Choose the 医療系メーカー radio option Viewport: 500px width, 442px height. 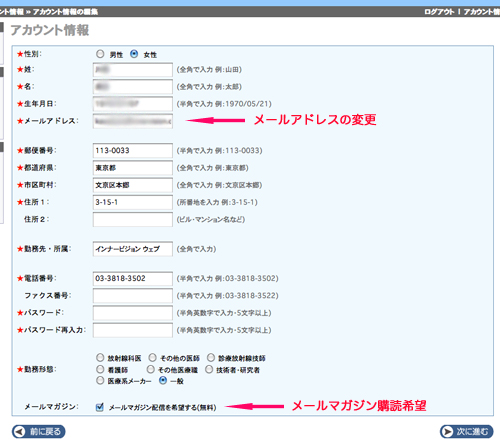pyautogui.click(x=100, y=381)
